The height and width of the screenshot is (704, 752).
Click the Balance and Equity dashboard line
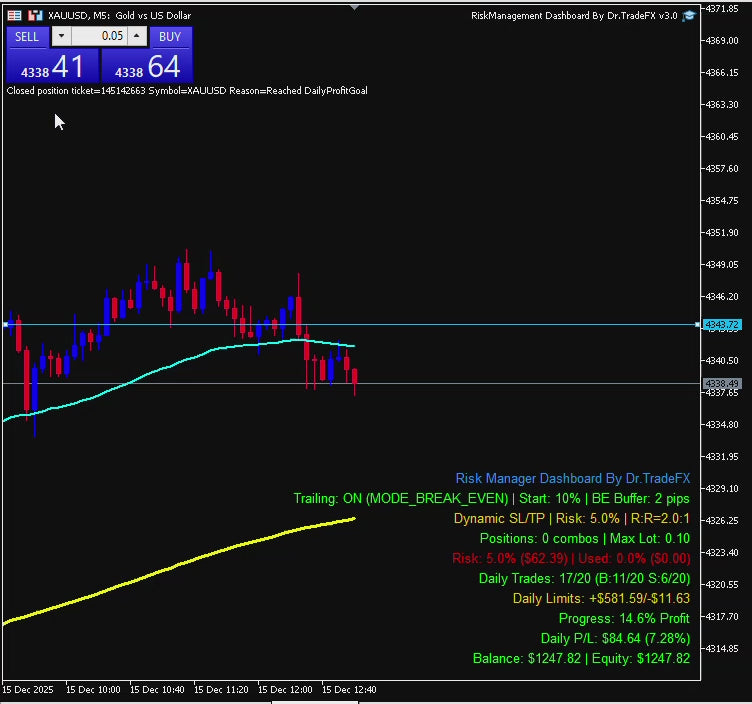[x=580, y=658]
